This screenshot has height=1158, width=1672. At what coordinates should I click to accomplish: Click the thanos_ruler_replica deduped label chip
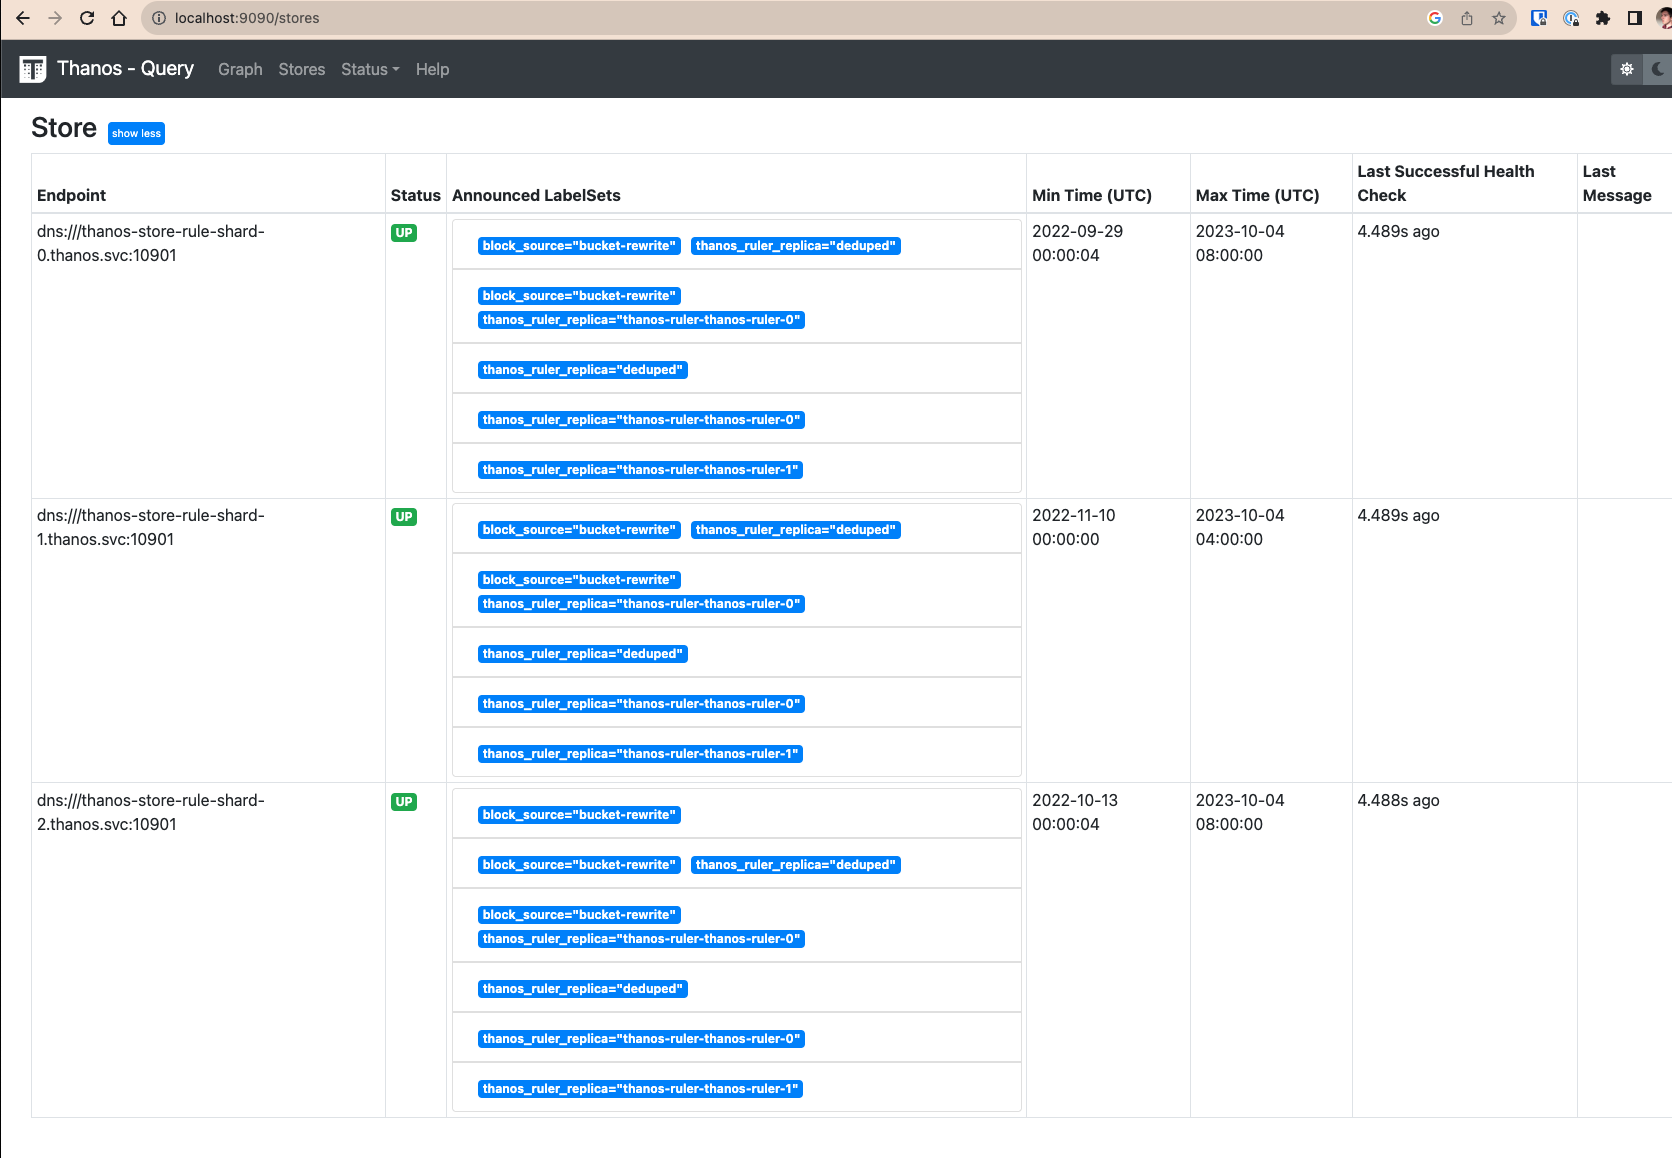(x=796, y=245)
